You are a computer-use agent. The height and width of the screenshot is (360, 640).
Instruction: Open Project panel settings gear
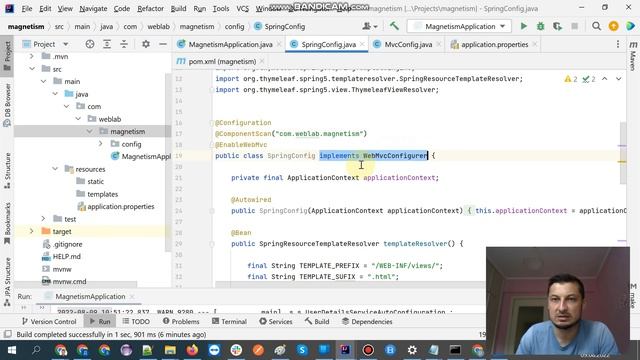pyautogui.click(x=146, y=44)
